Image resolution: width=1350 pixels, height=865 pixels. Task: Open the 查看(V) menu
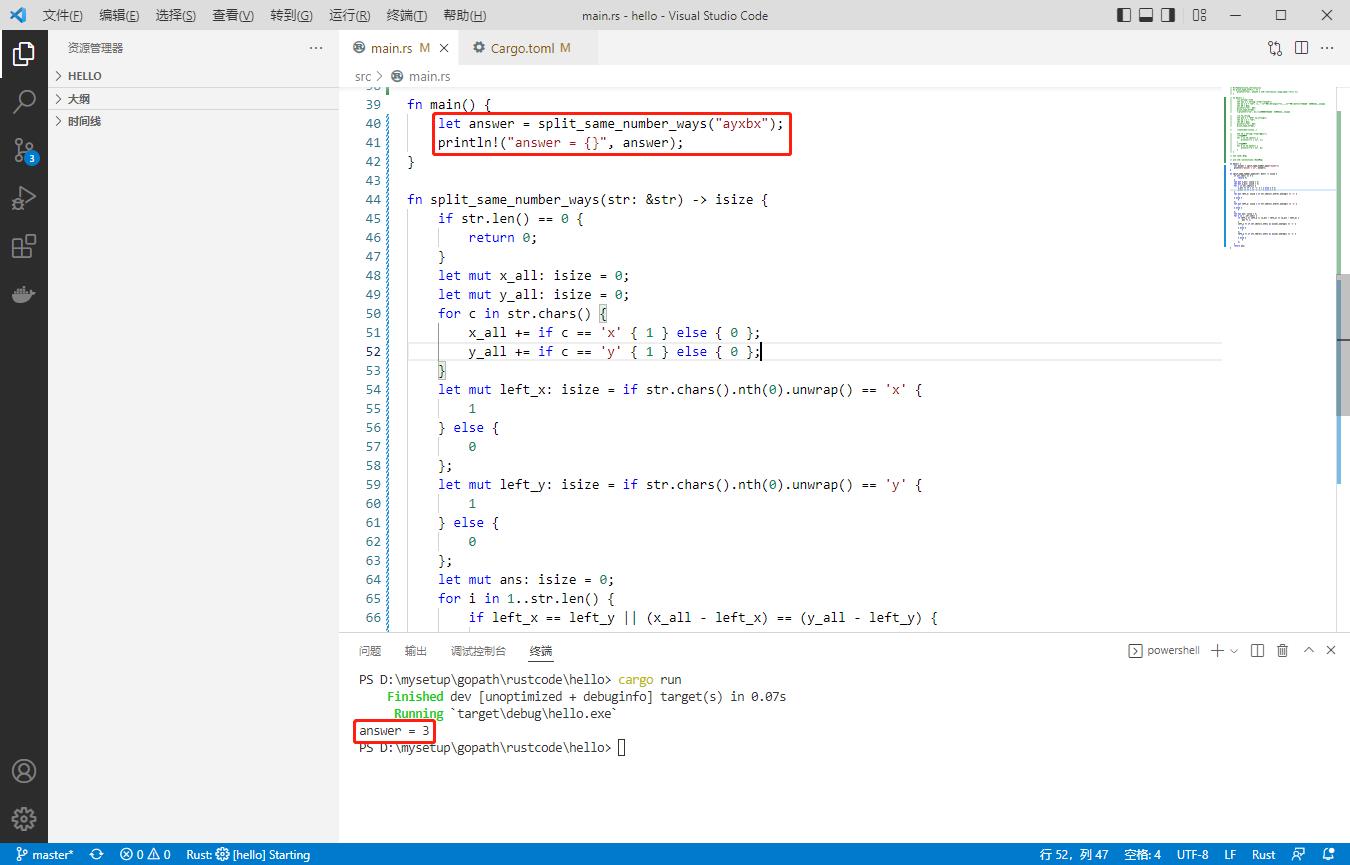click(x=233, y=16)
